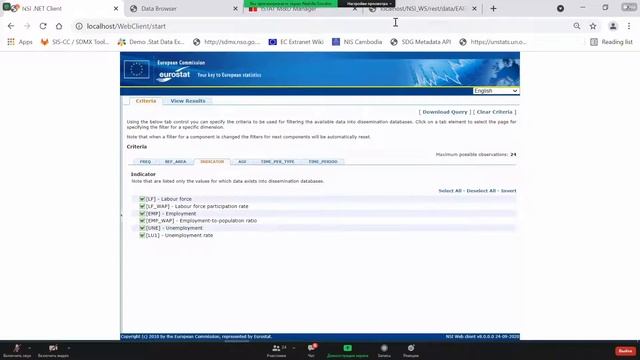
Task: Click the site information icon in address bar
Action: [x=79, y=26]
